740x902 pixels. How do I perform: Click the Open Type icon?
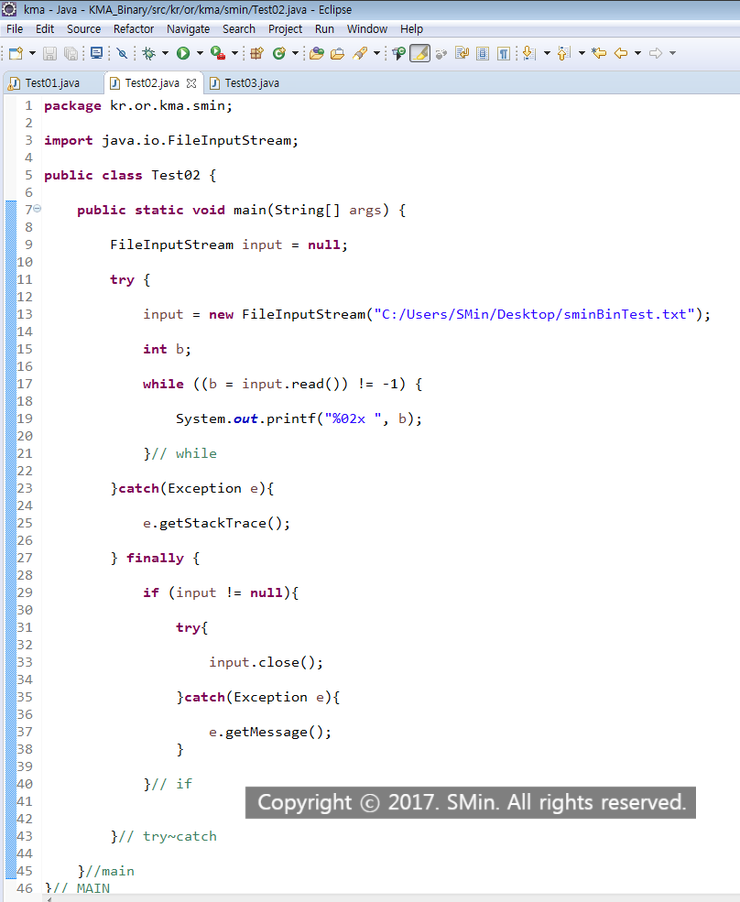[316, 53]
